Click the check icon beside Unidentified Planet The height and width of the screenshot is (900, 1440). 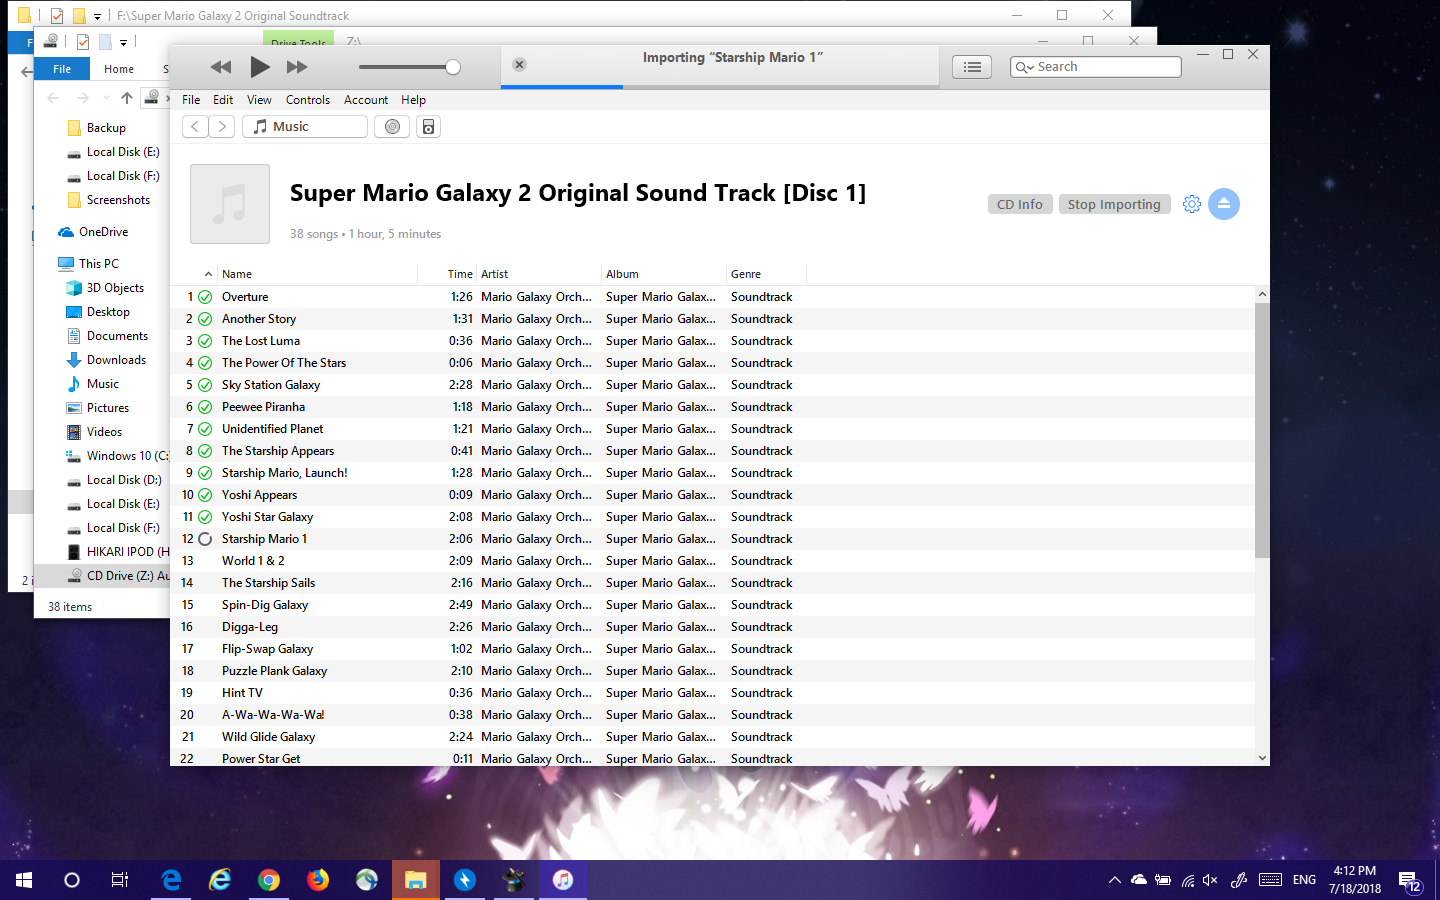205,429
